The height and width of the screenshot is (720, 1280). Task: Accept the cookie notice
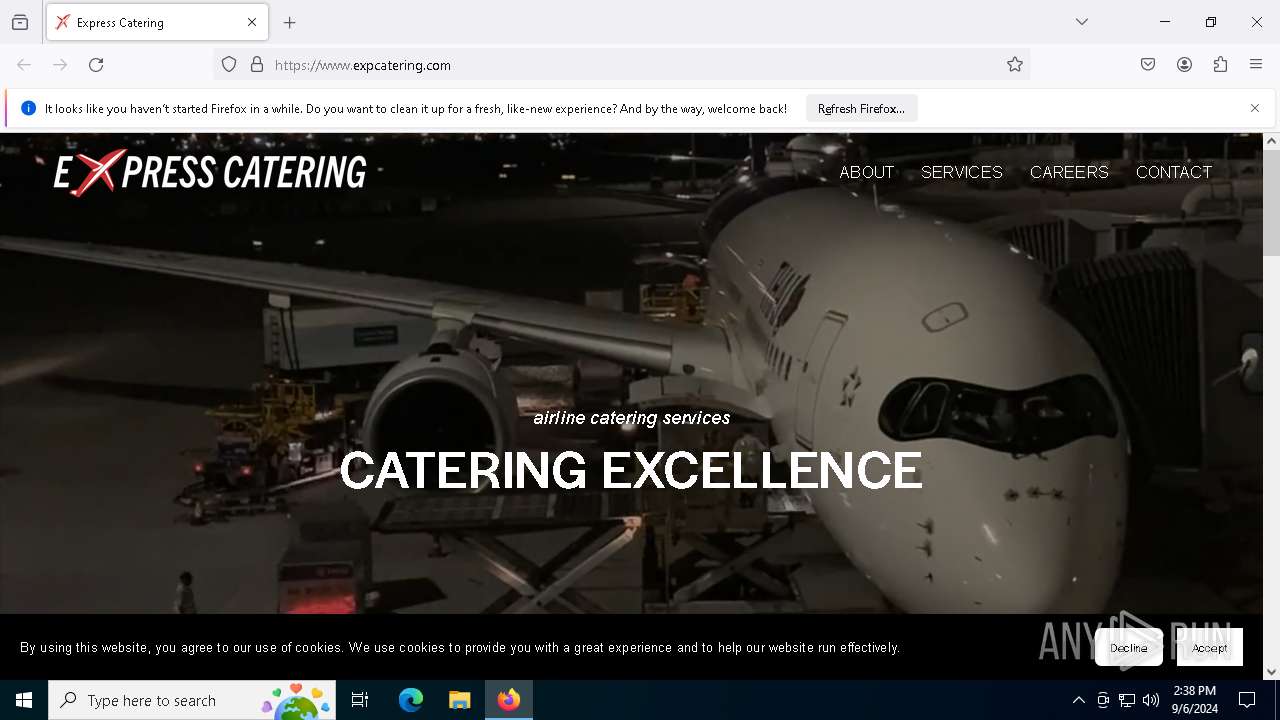1210,648
